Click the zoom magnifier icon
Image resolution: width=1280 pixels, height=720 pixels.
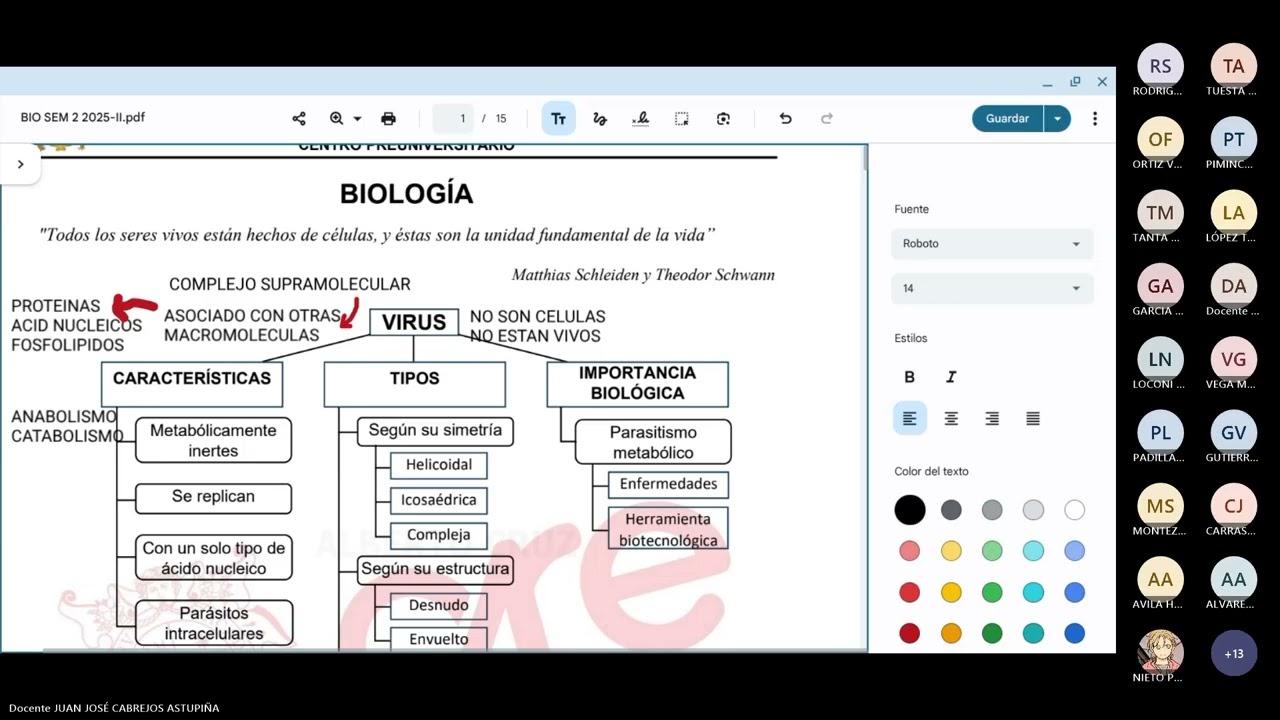click(x=337, y=119)
